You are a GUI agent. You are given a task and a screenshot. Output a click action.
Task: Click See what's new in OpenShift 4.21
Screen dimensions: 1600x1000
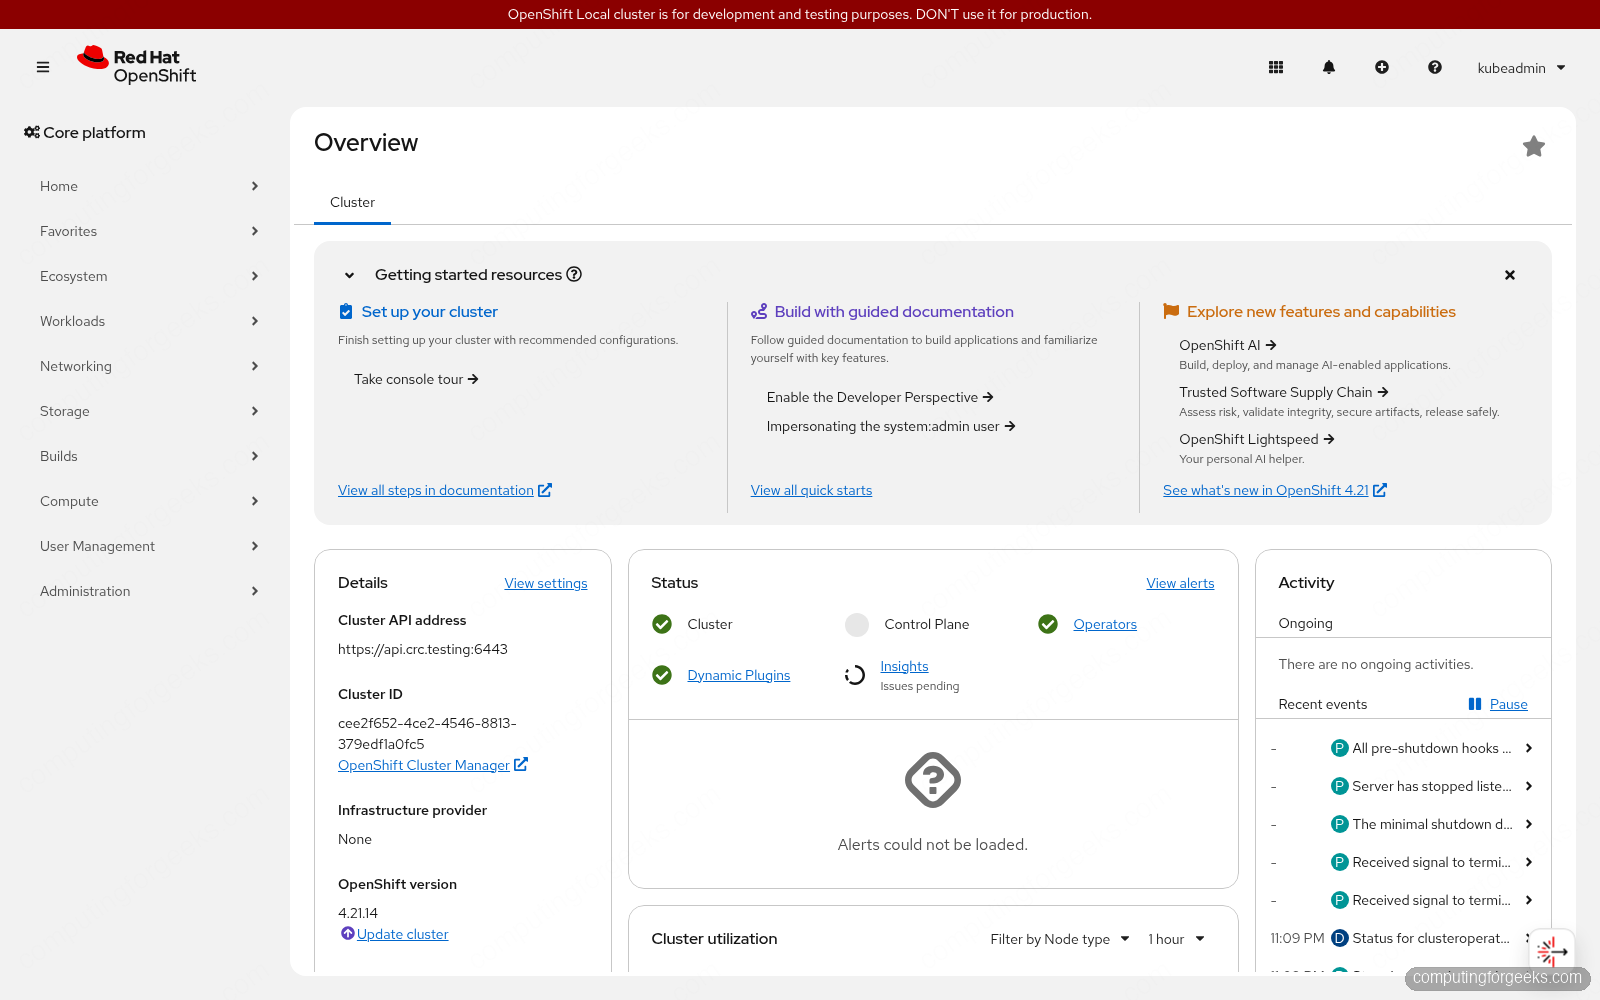coord(1275,490)
